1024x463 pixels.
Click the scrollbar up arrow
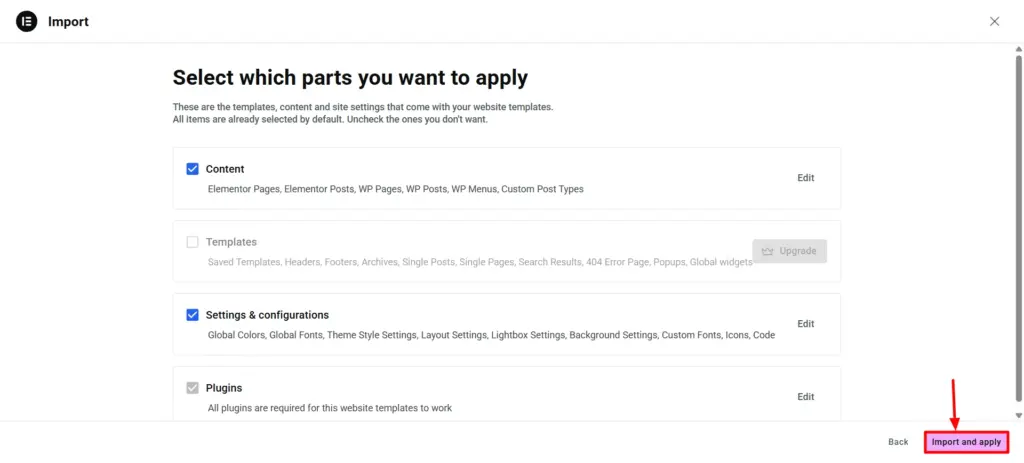pyautogui.click(x=1018, y=48)
